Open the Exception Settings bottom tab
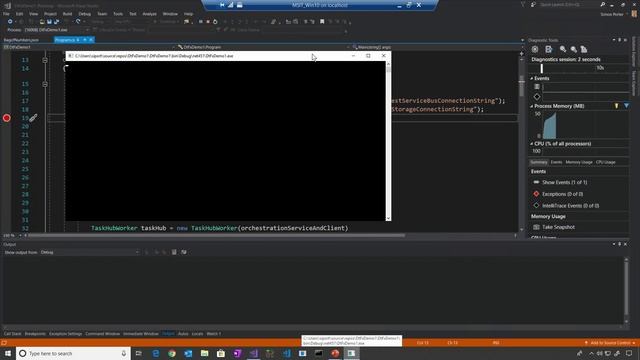The image size is (640, 360). click(65, 334)
